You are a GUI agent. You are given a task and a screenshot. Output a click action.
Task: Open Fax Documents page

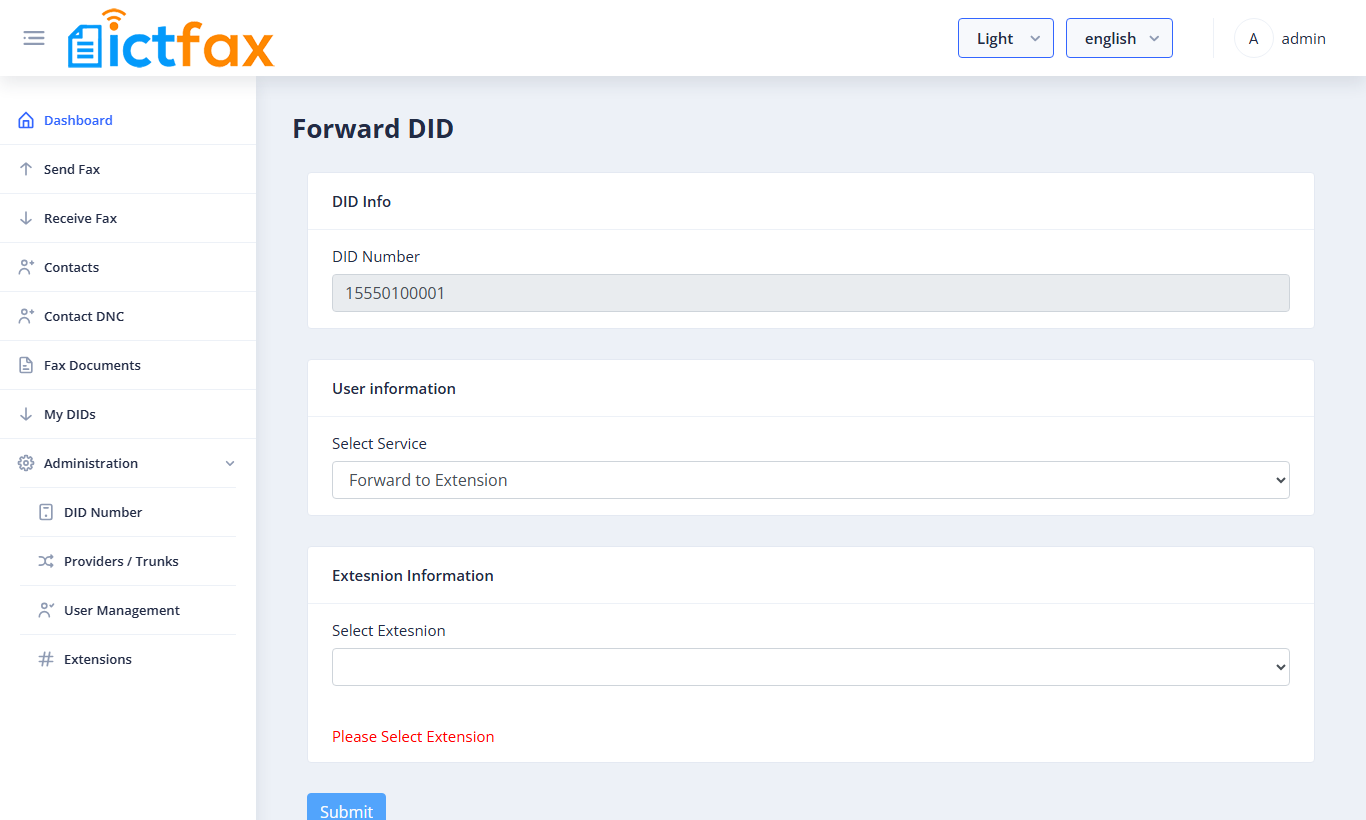[92, 365]
